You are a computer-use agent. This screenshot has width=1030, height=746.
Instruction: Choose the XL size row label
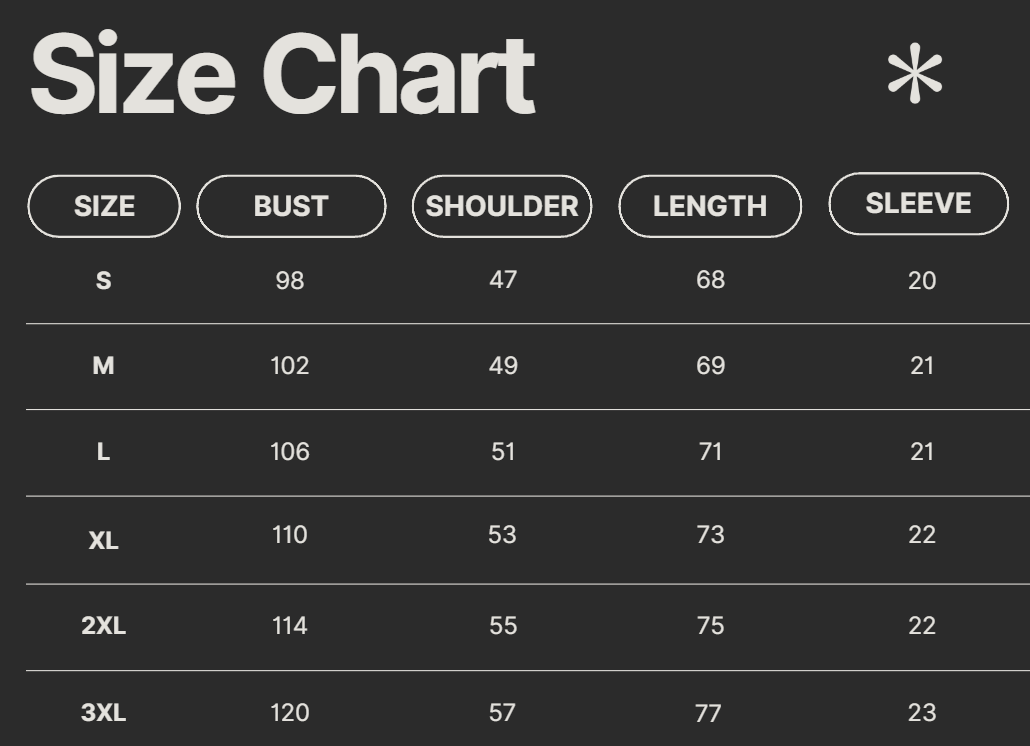click(x=103, y=541)
